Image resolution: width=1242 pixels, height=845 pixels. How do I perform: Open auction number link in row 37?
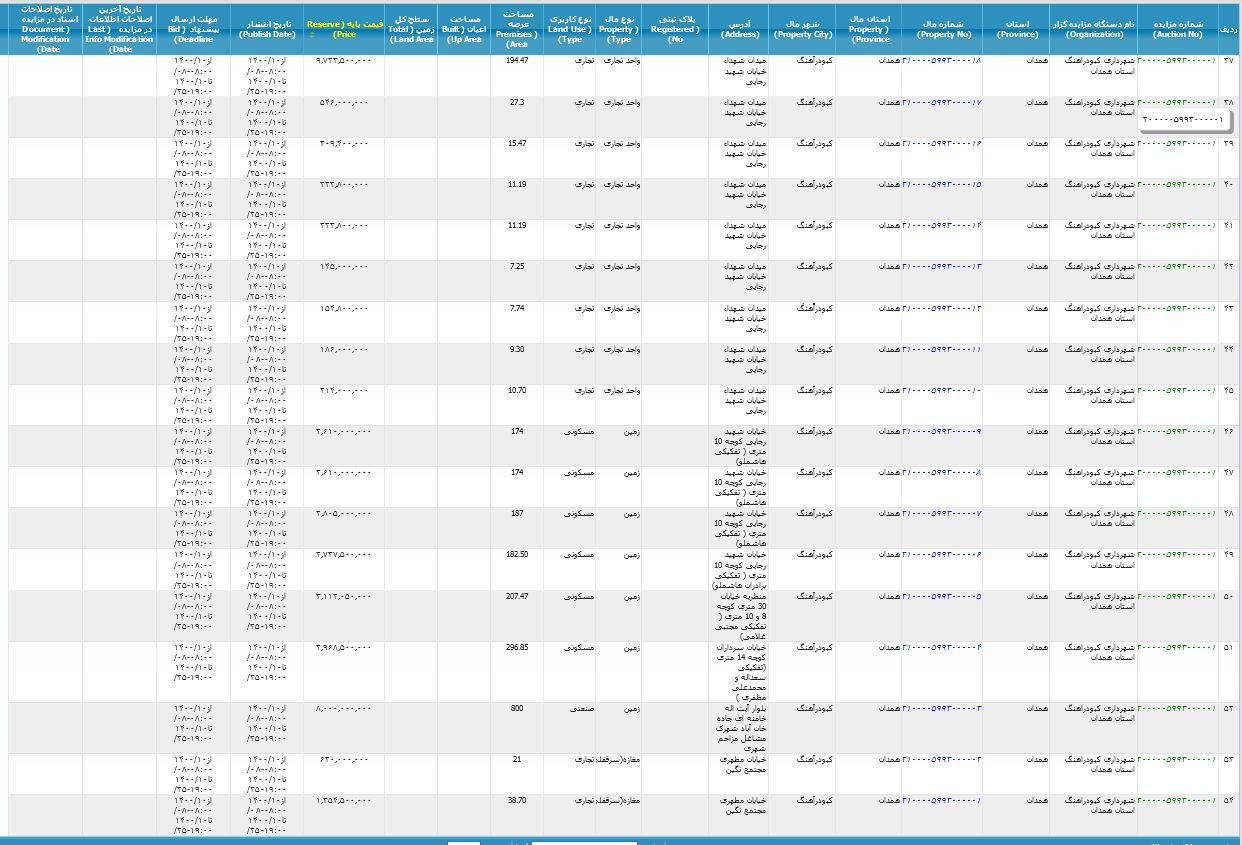(1177, 61)
